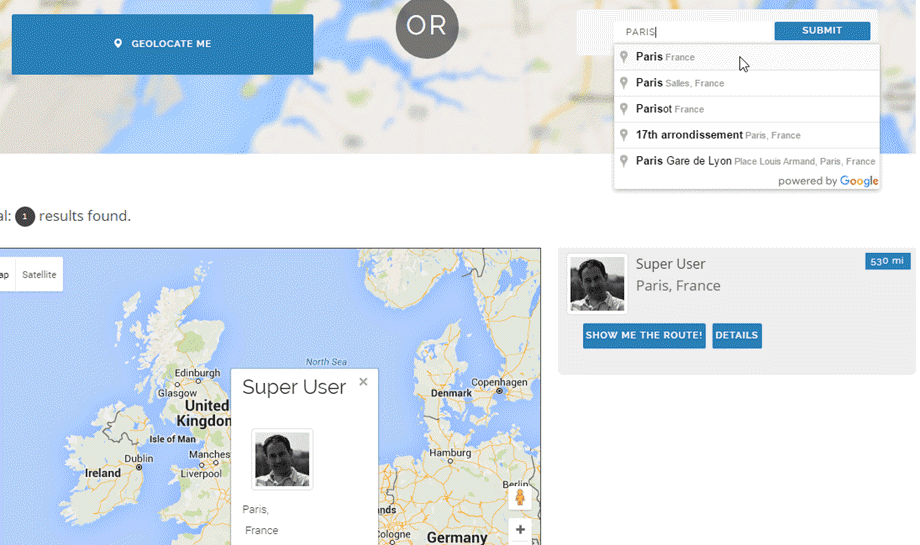Click the Submit search button
Viewport: 920px width, 545px height.
821,31
